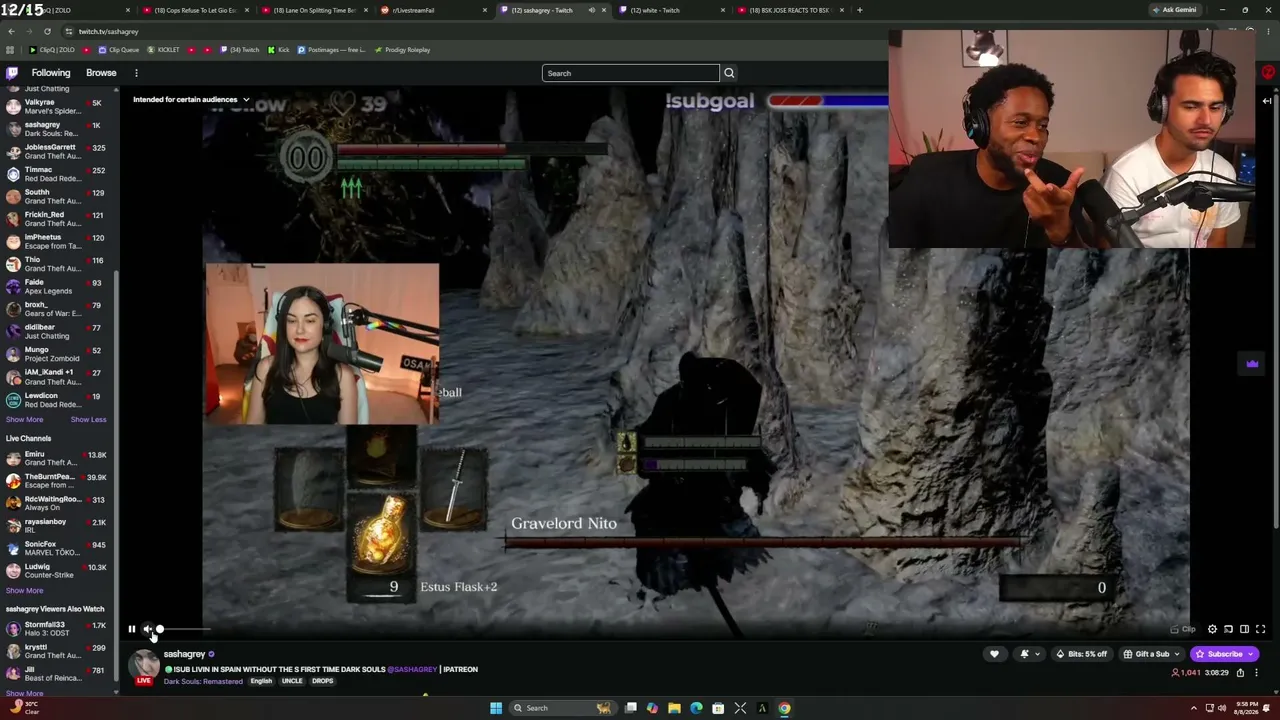The width and height of the screenshot is (1280, 720).
Task: Open the Clip Queue bookmark
Action: (119, 50)
